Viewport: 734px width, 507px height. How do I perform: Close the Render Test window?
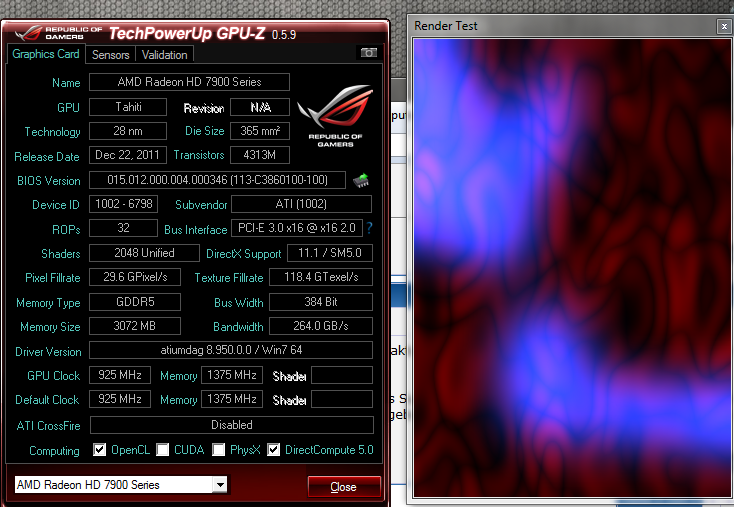[x=724, y=27]
